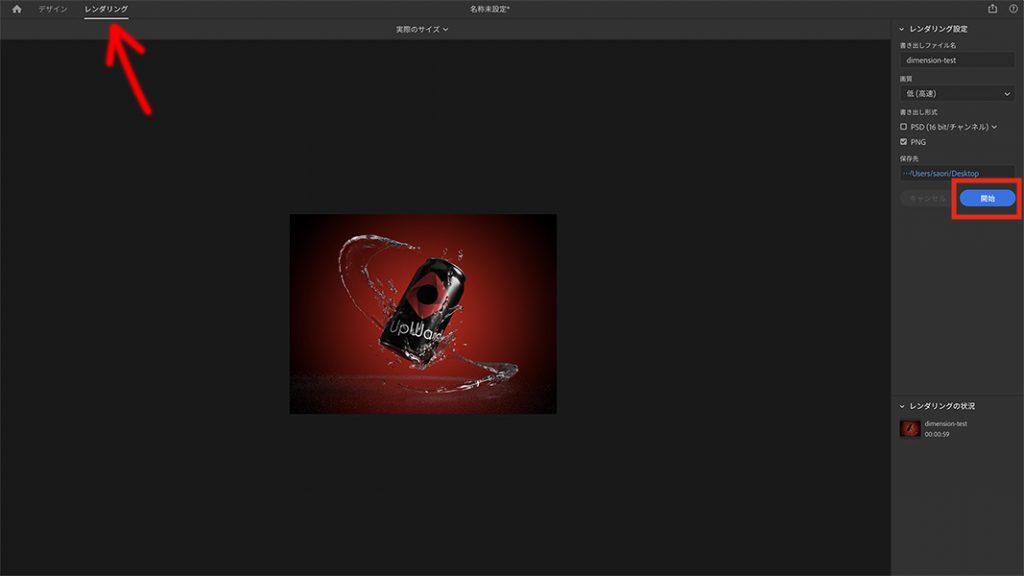This screenshot has height=576, width=1024.
Task: Collapse the レンダリングの状況 section
Action: pos(901,406)
